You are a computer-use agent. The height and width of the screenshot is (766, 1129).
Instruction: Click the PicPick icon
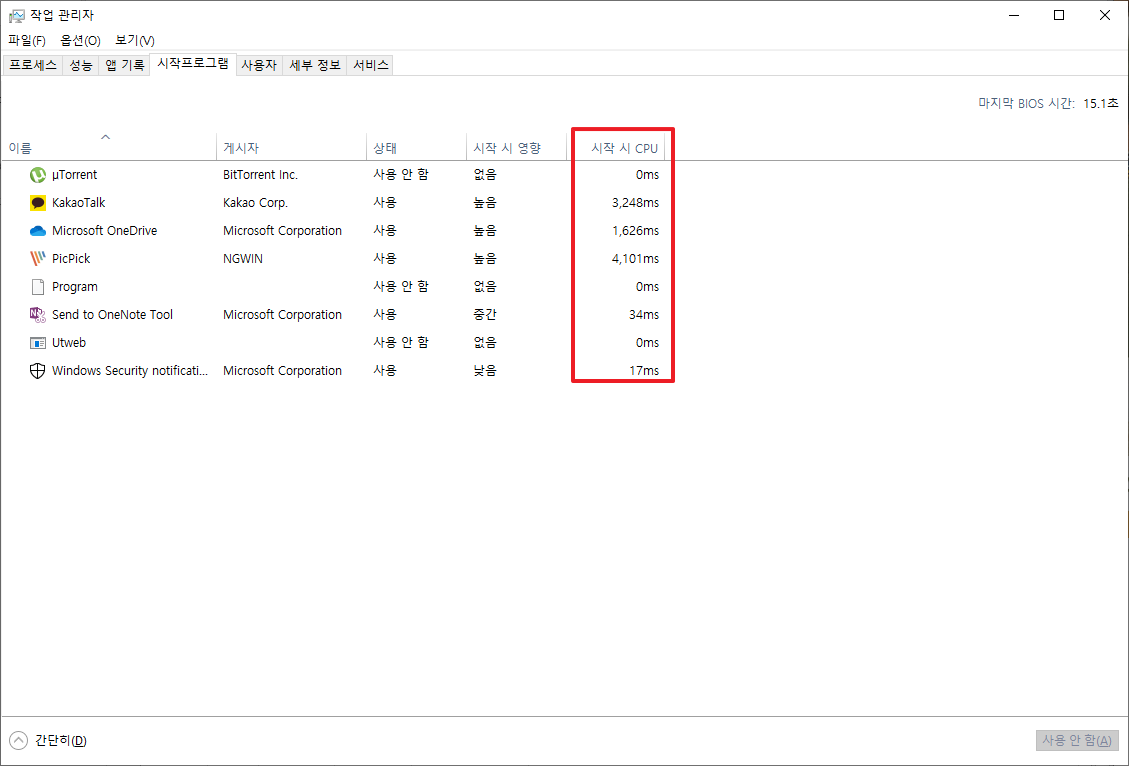[x=37, y=258]
